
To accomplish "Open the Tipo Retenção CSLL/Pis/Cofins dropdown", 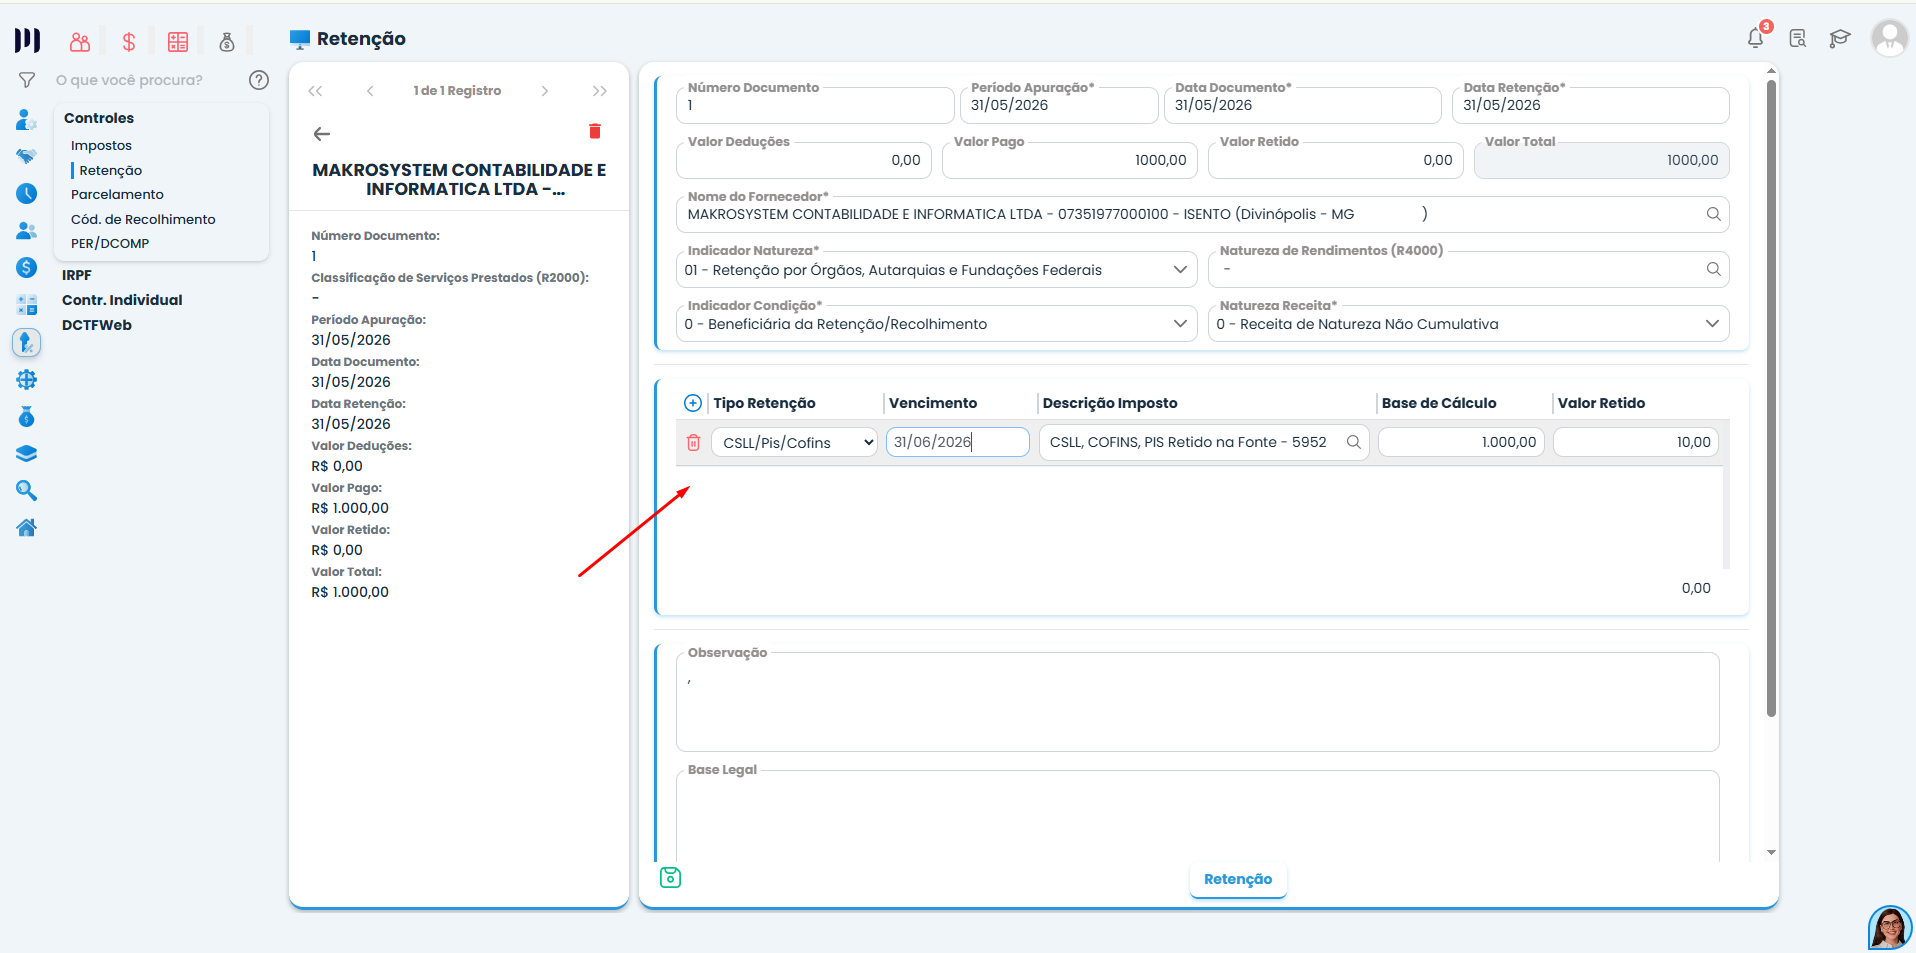I will pyautogui.click(x=794, y=442).
